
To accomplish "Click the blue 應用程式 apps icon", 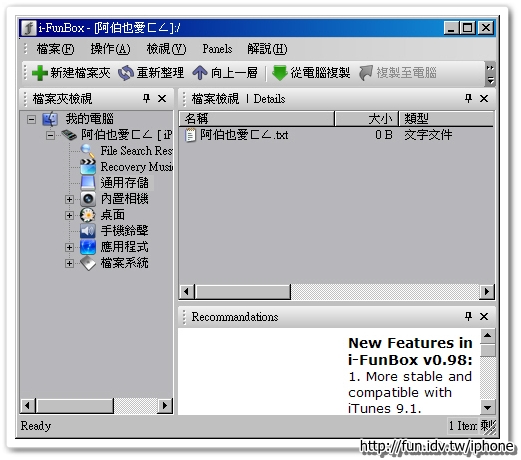I will coord(88,247).
